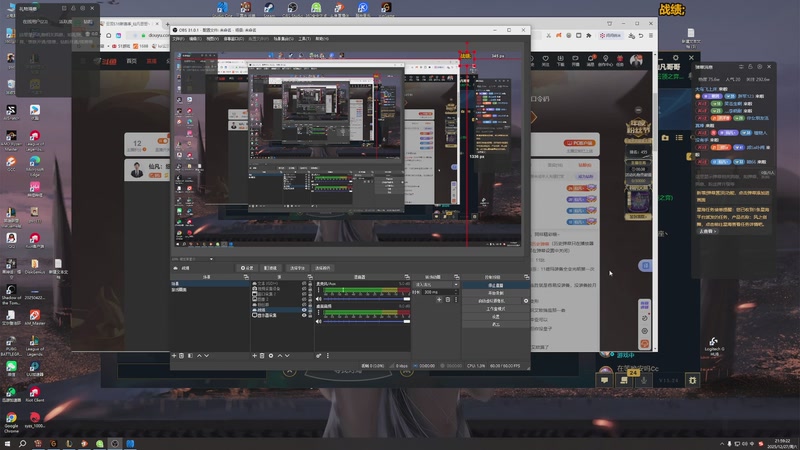Click source 设置 properties button above docks
800x450 pixels.
[x=247, y=268]
